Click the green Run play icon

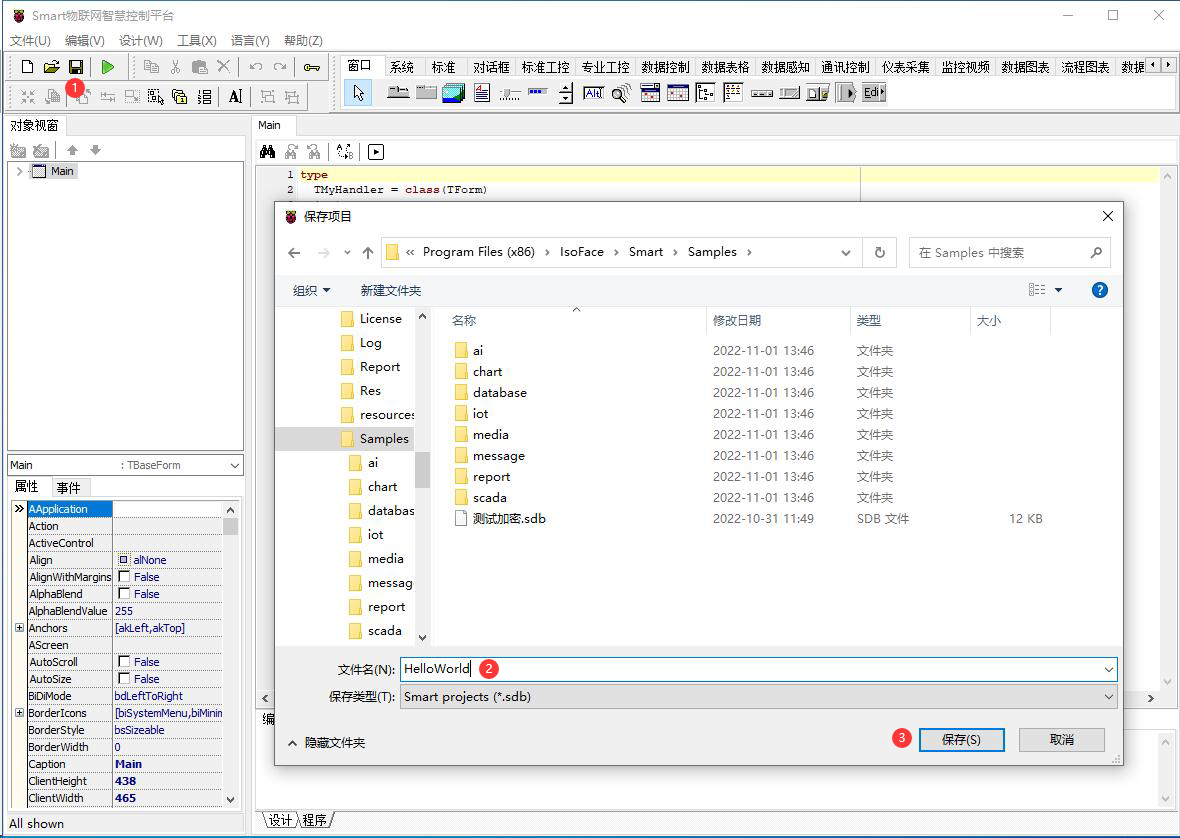click(108, 67)
